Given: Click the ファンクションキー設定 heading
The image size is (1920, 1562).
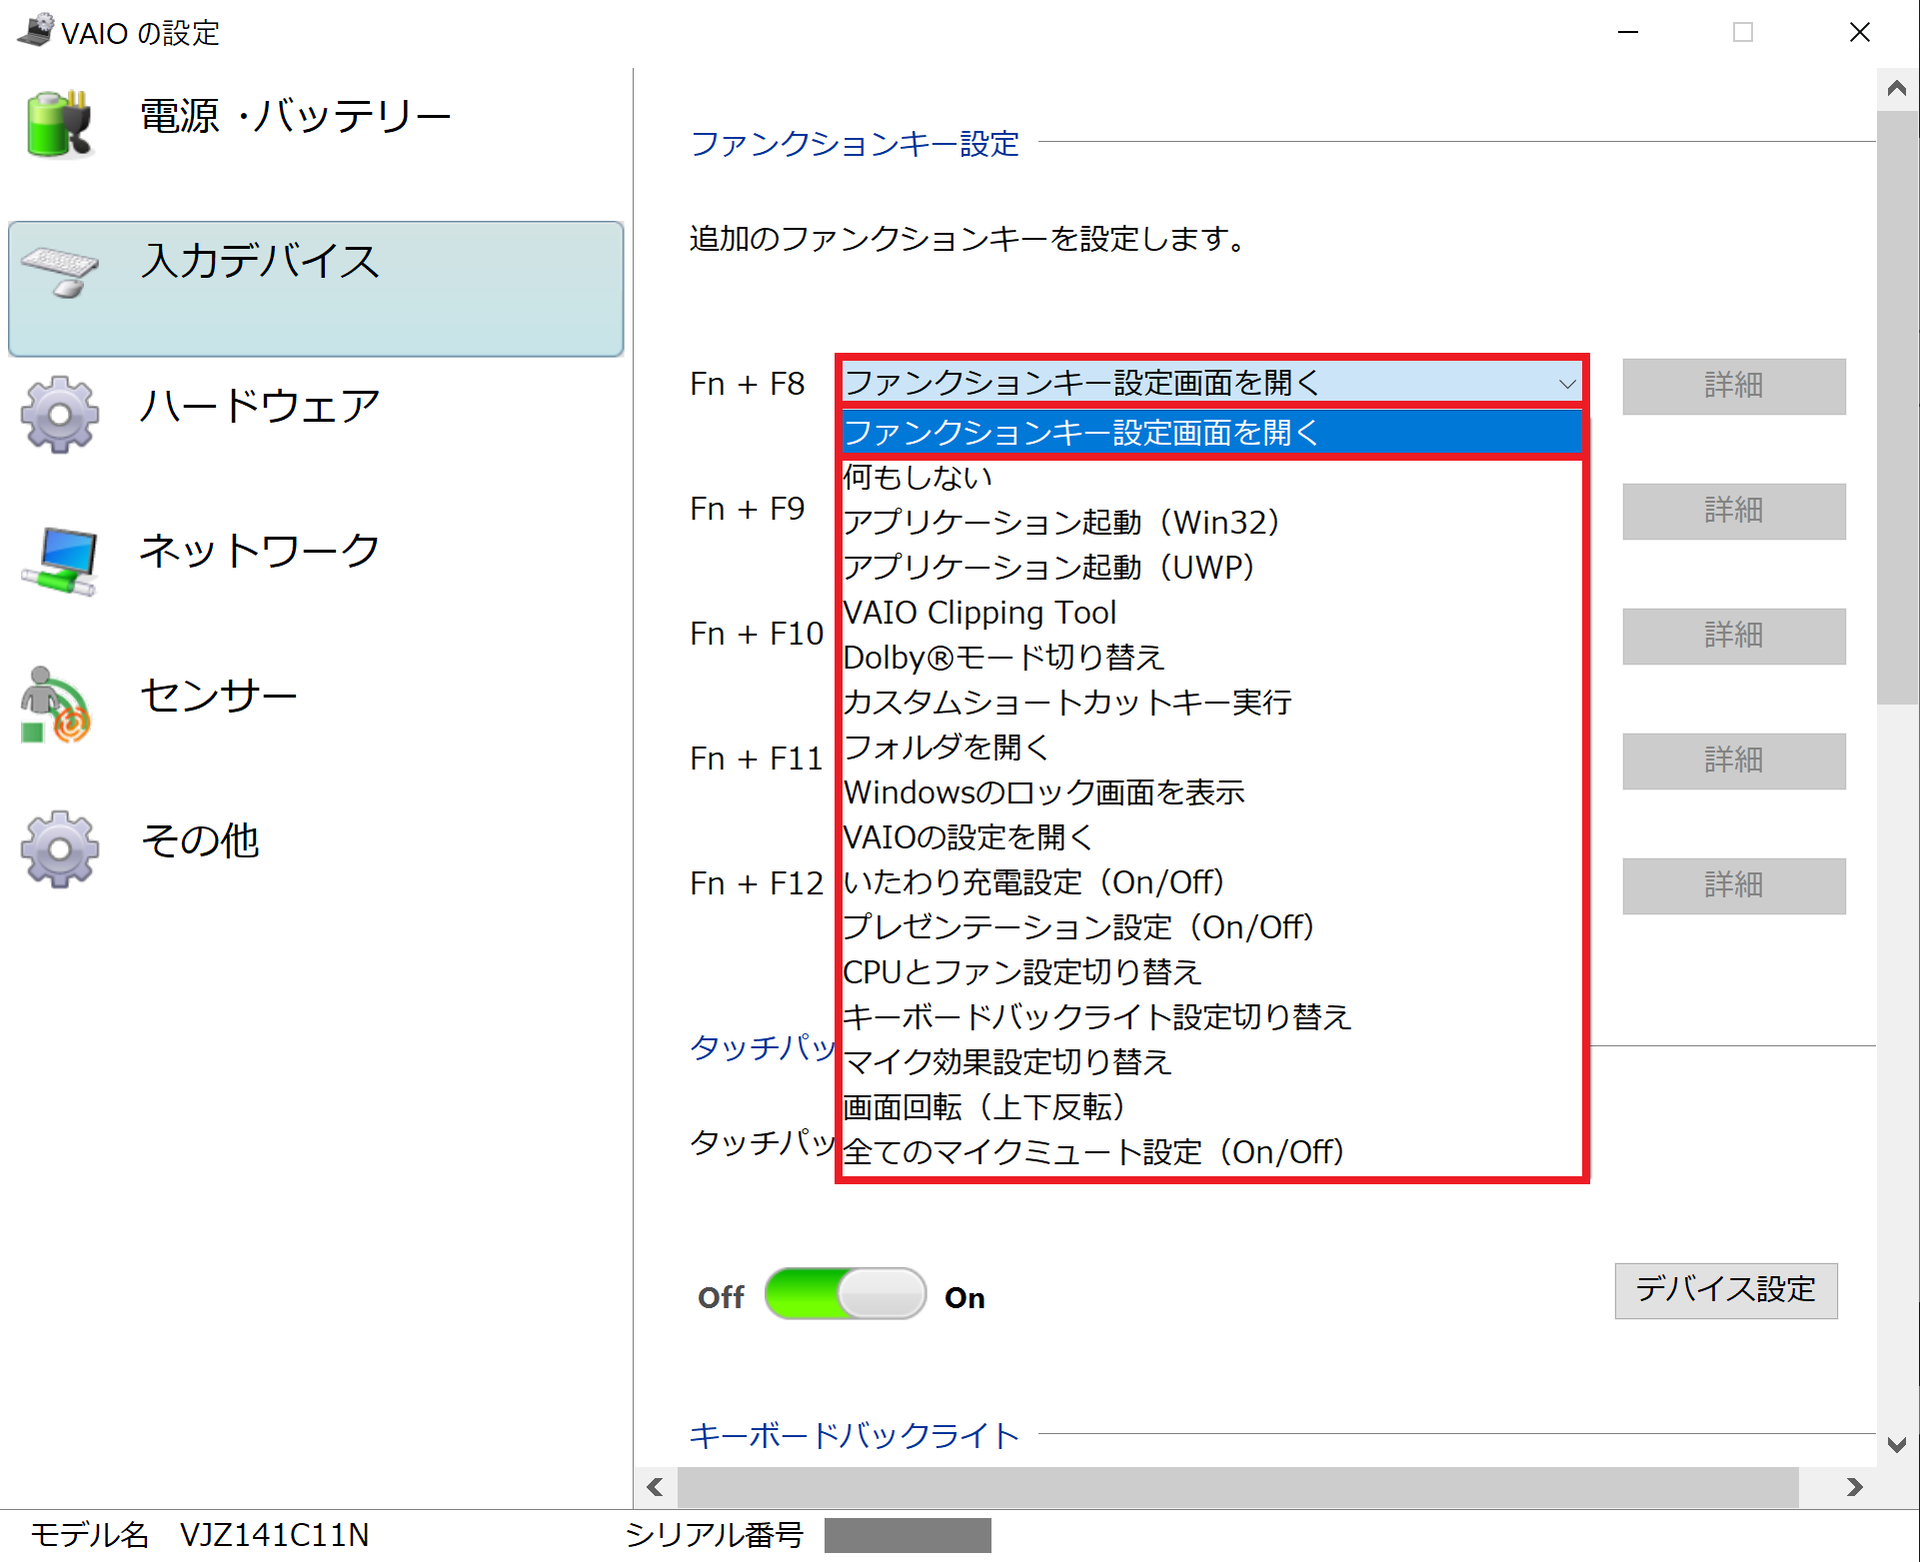Looking at the screenshot, I should tap(855, 144).
